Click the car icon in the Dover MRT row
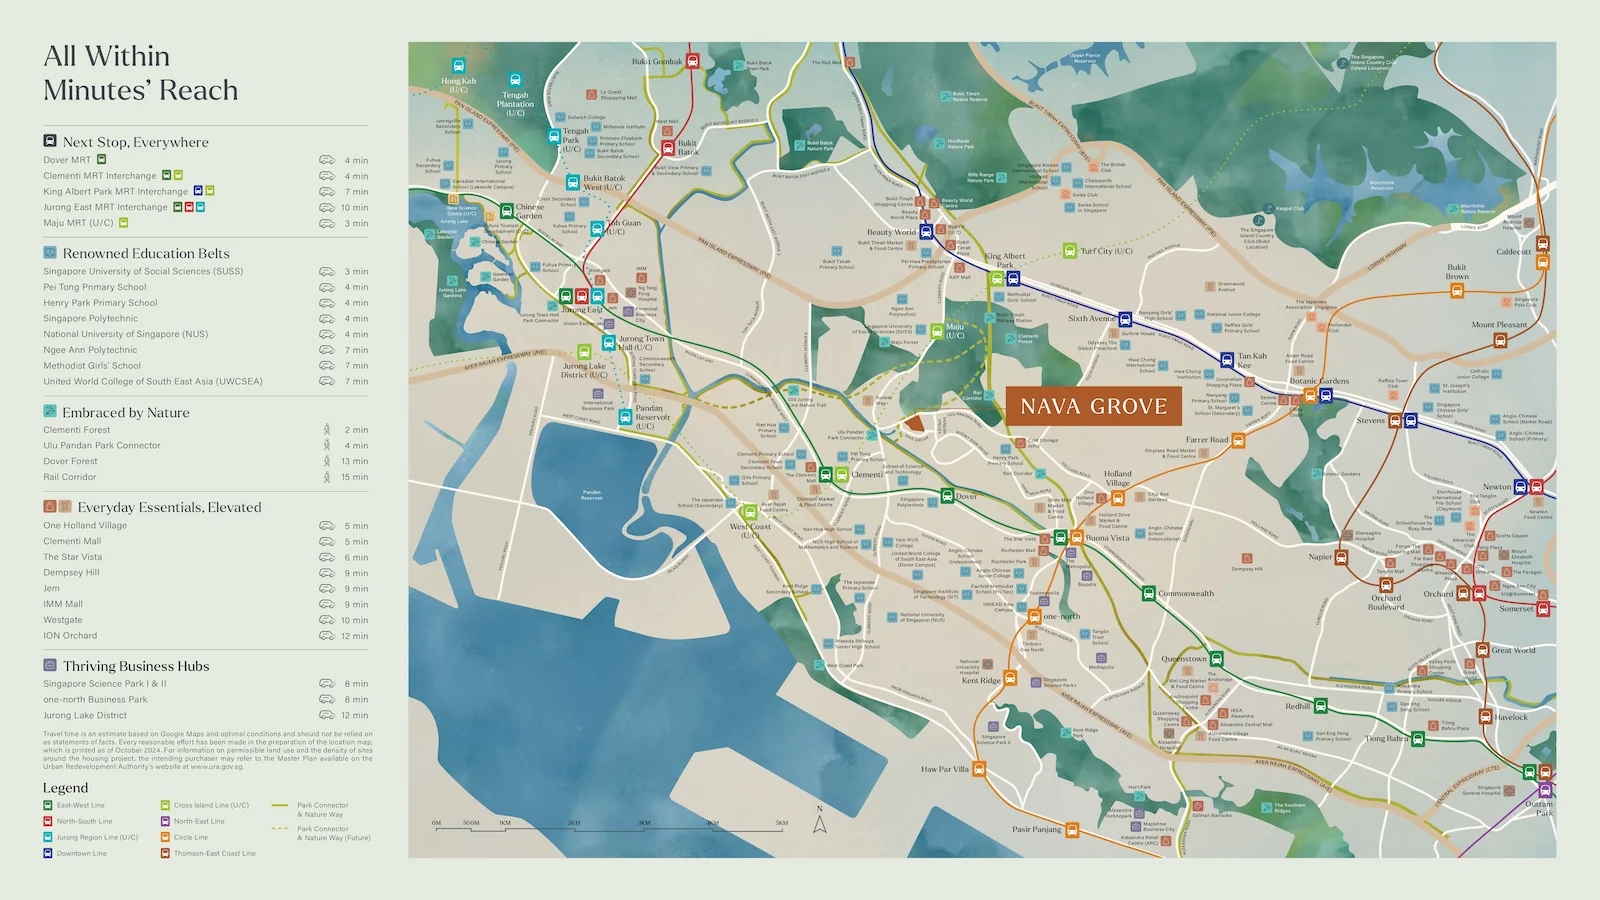The width and height of the screenshot is (1600, 900). tap(326, 160)
